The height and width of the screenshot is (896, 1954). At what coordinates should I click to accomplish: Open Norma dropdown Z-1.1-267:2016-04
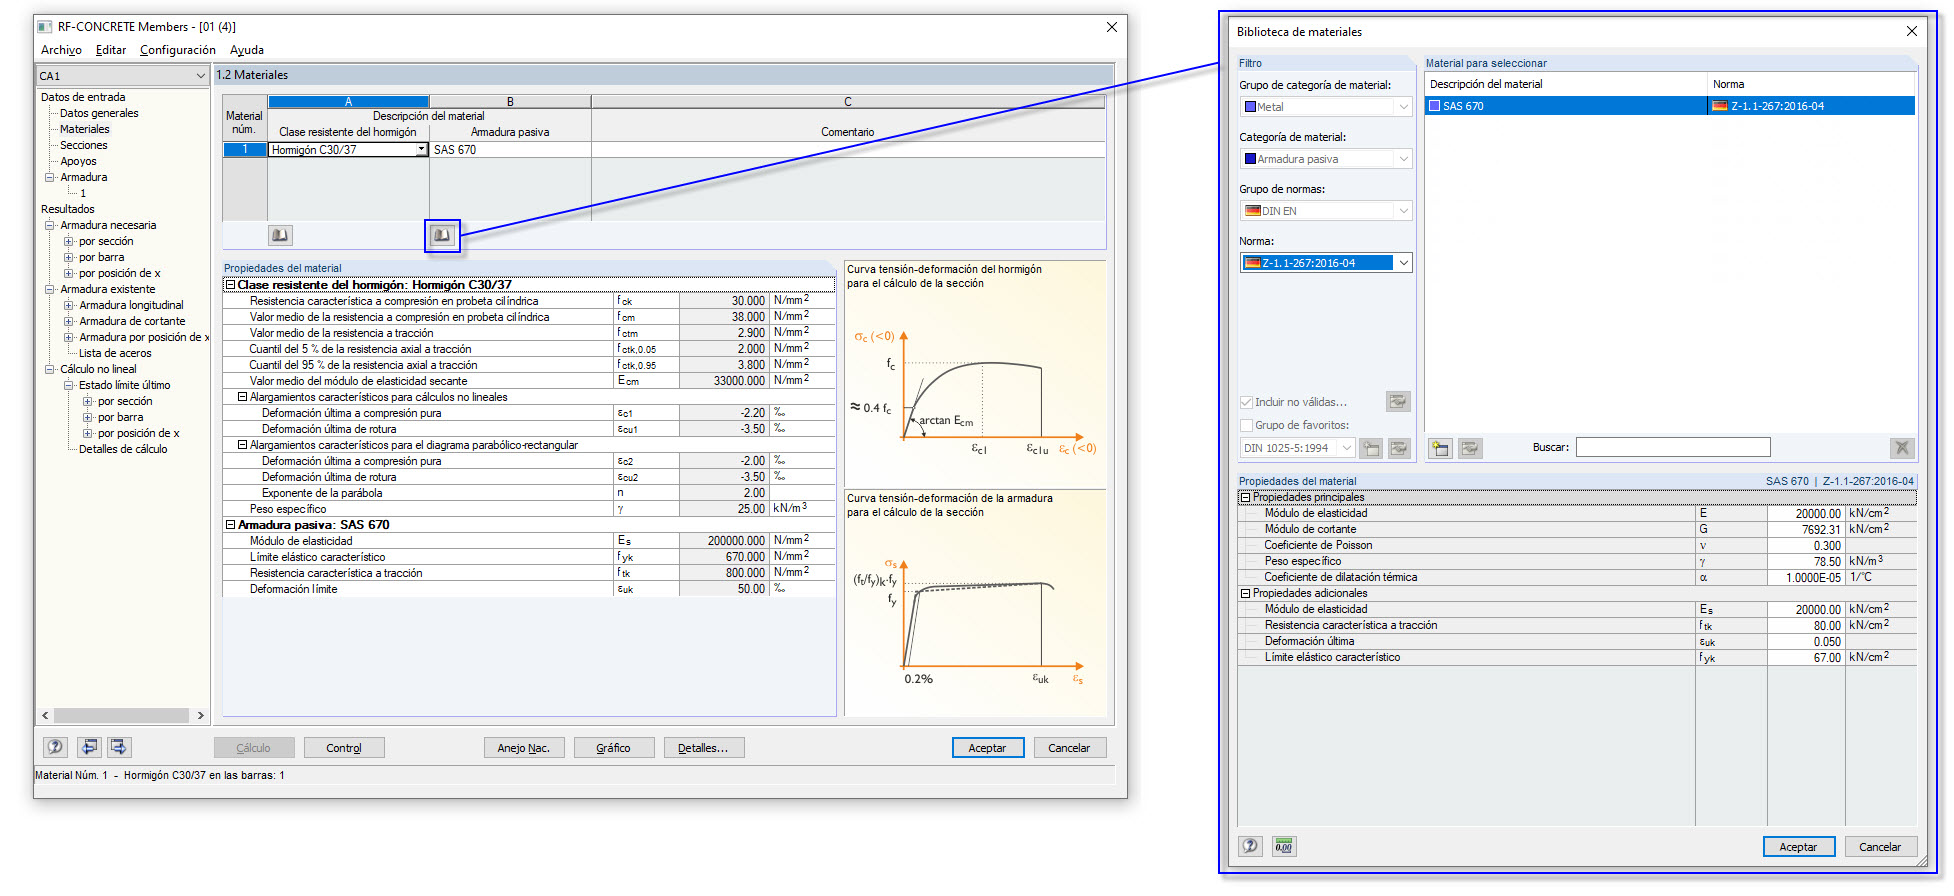(x=1404, y=263)
